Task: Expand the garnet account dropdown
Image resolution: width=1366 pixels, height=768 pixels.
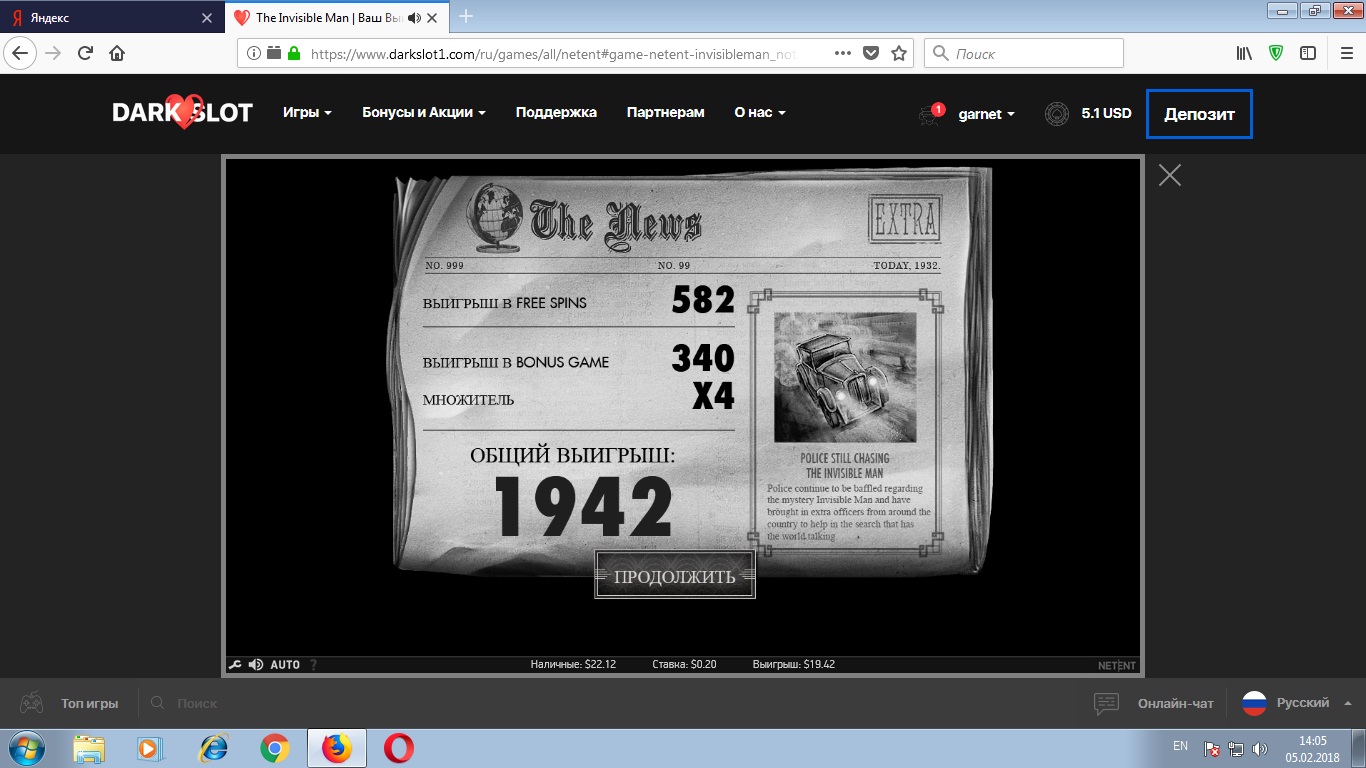Action: pos(986,114)
